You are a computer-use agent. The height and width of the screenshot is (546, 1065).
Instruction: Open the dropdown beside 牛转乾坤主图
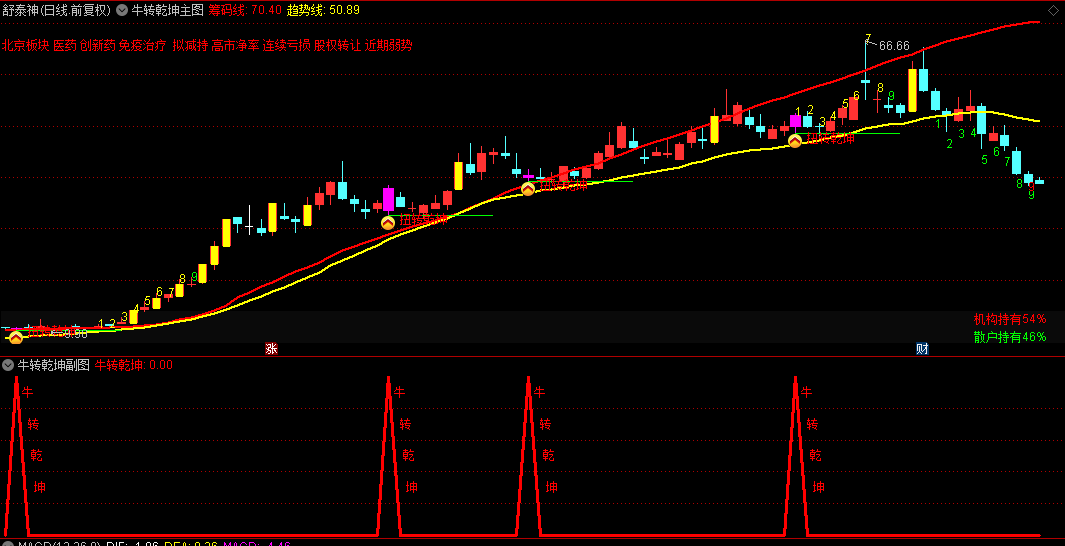pos(122,10)
